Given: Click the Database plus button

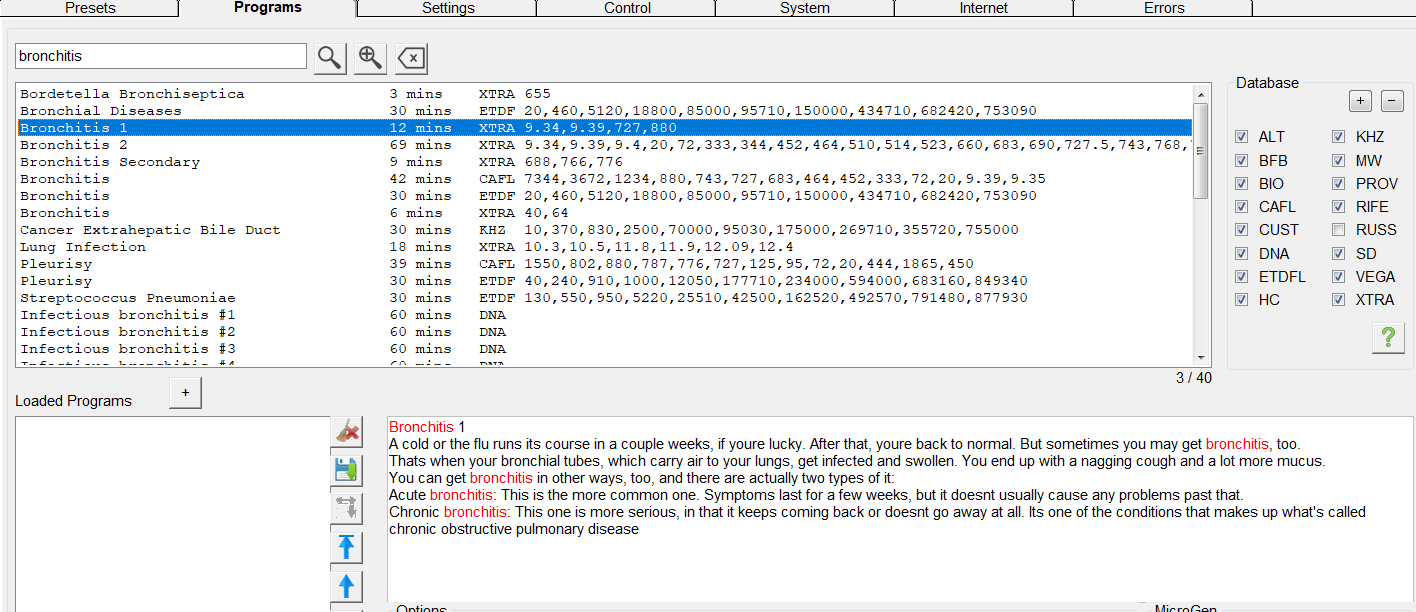Looking at the screenshot, I should tap(1360, 101).
